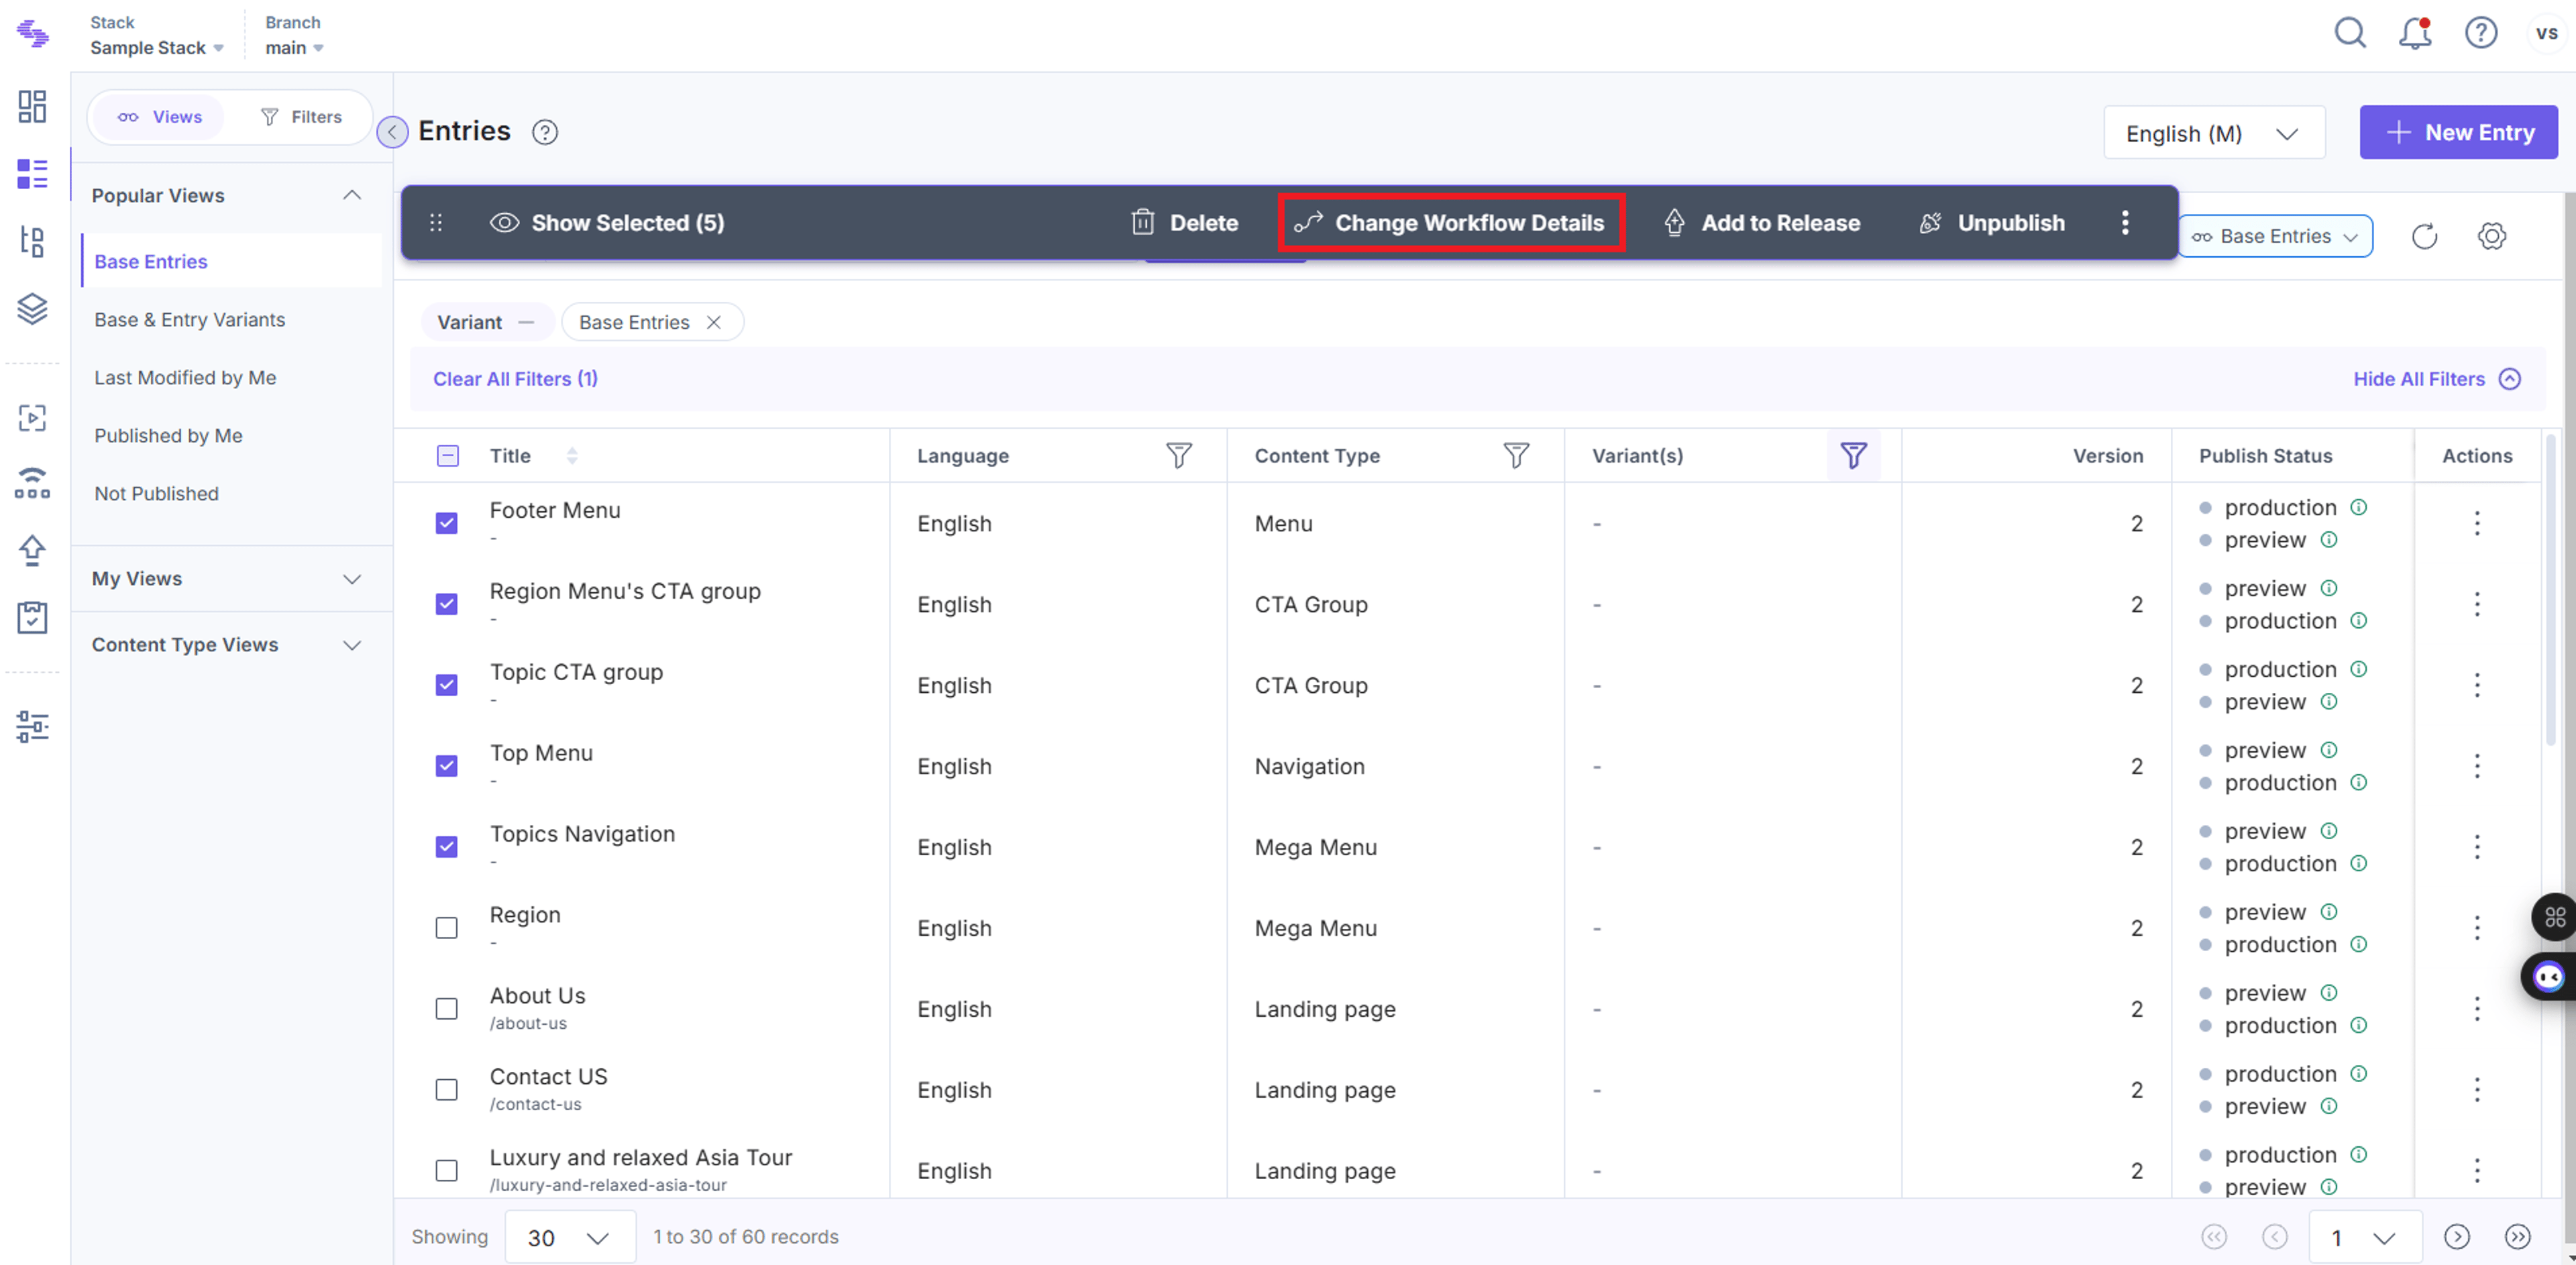Expand the Content Type Views section

[352, 645]
